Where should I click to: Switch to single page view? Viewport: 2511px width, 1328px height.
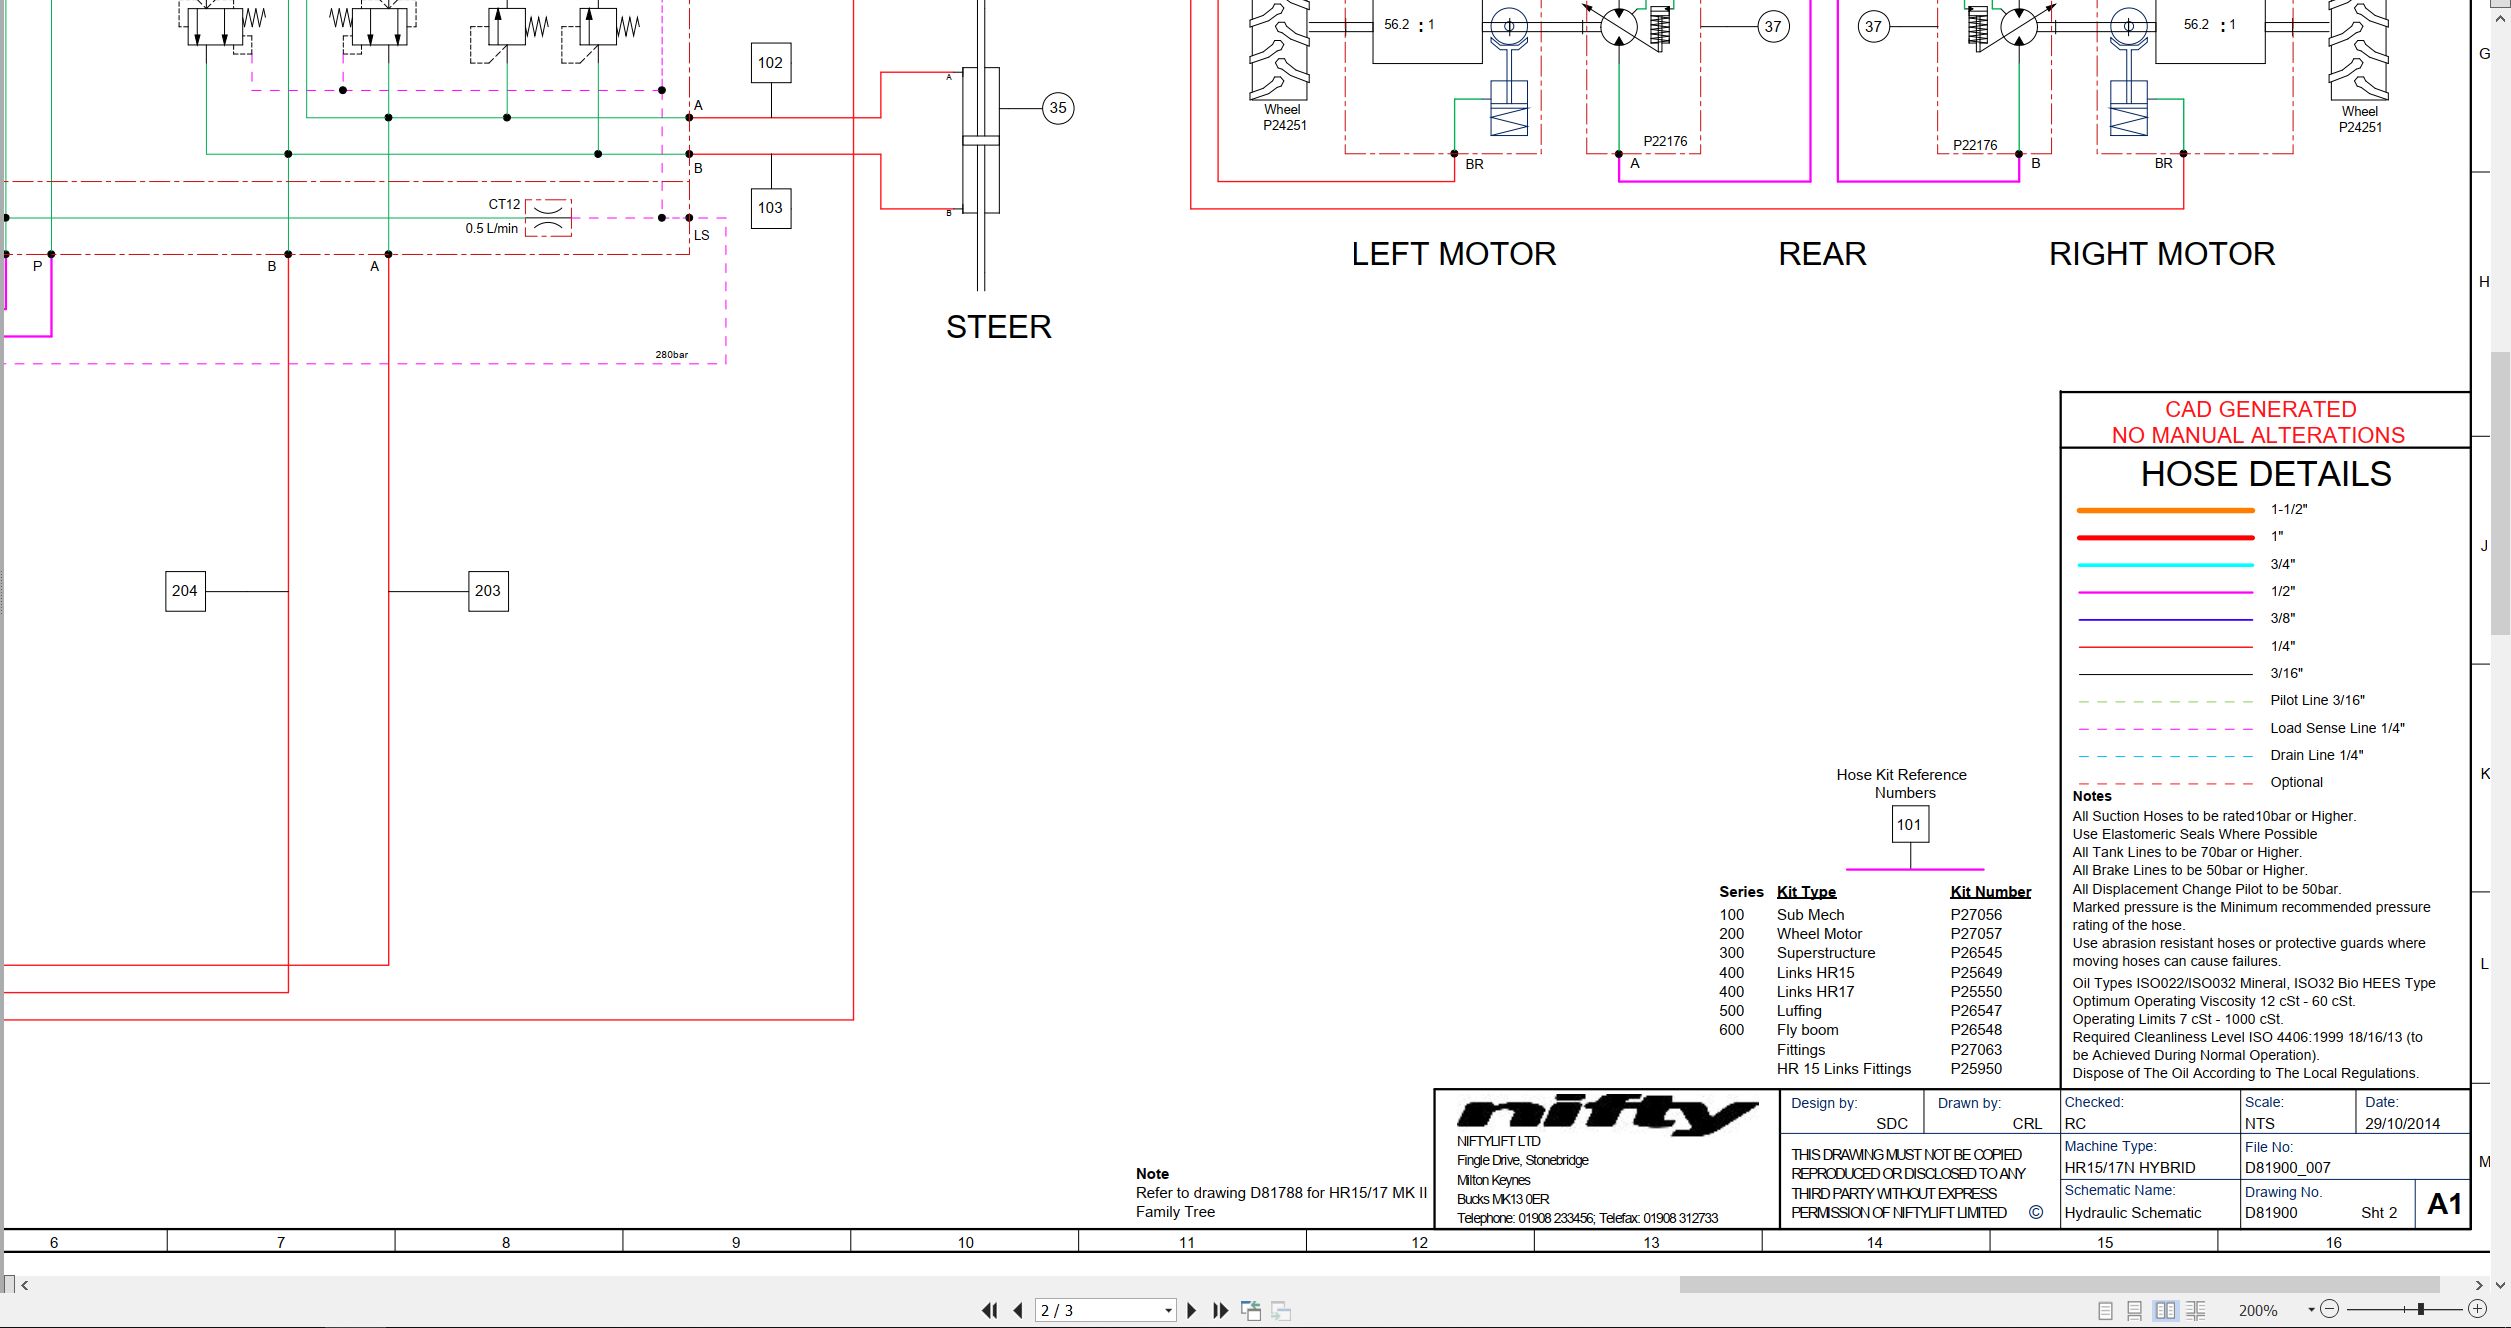click(x=2105, y=1310)
